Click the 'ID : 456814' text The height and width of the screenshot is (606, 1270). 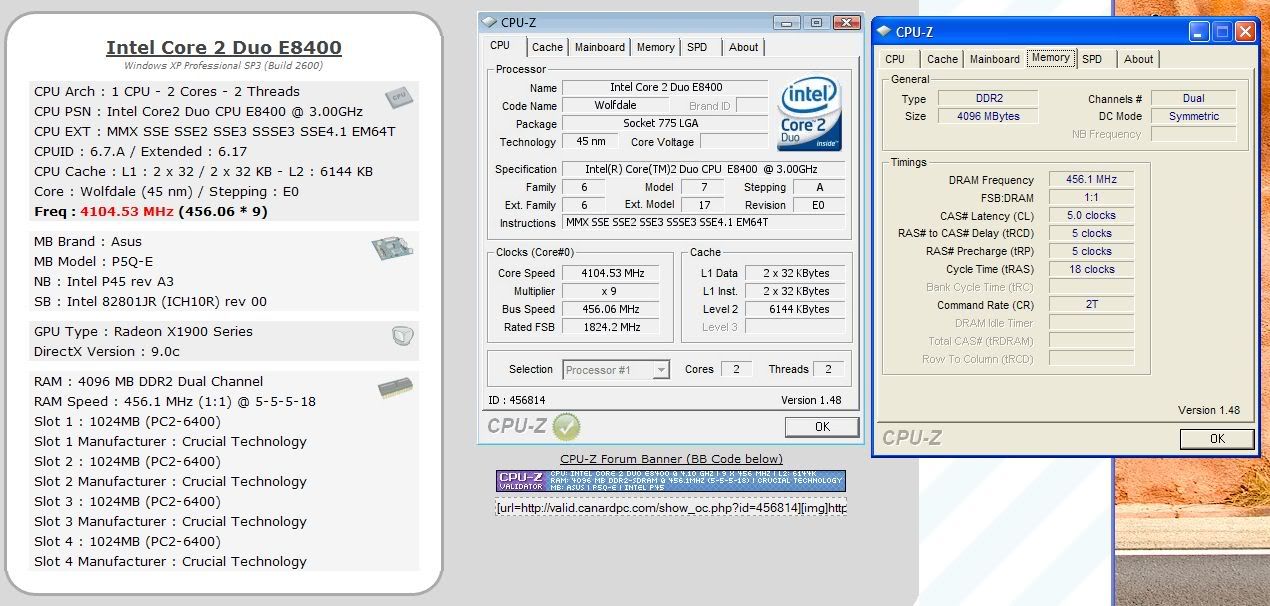517,400
